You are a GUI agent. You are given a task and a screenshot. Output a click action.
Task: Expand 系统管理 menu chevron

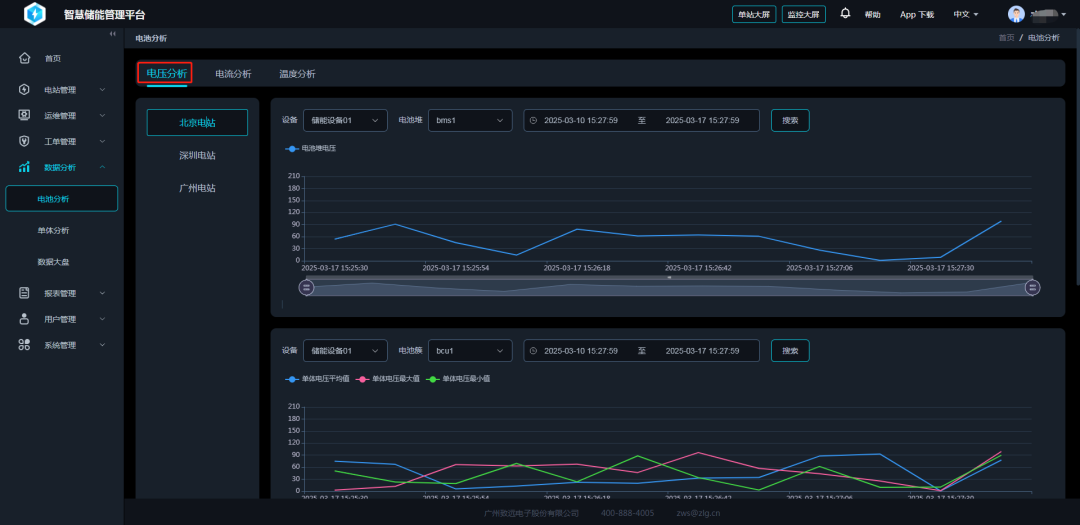[x=102, y=345]
